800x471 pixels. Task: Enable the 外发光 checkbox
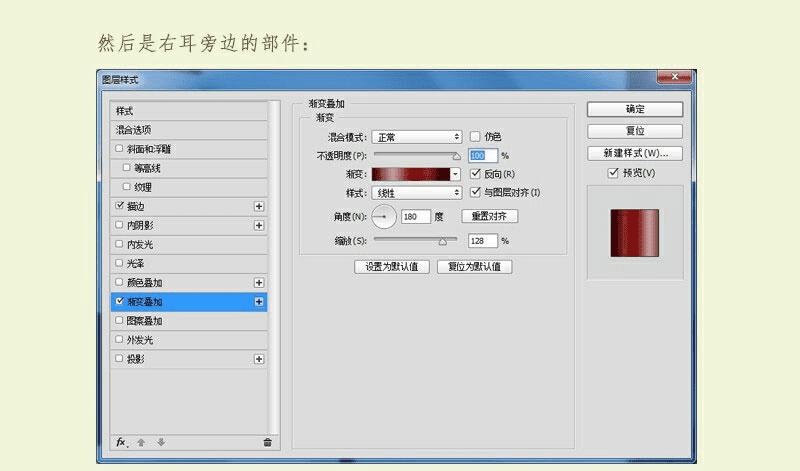(x=119, y=339)
